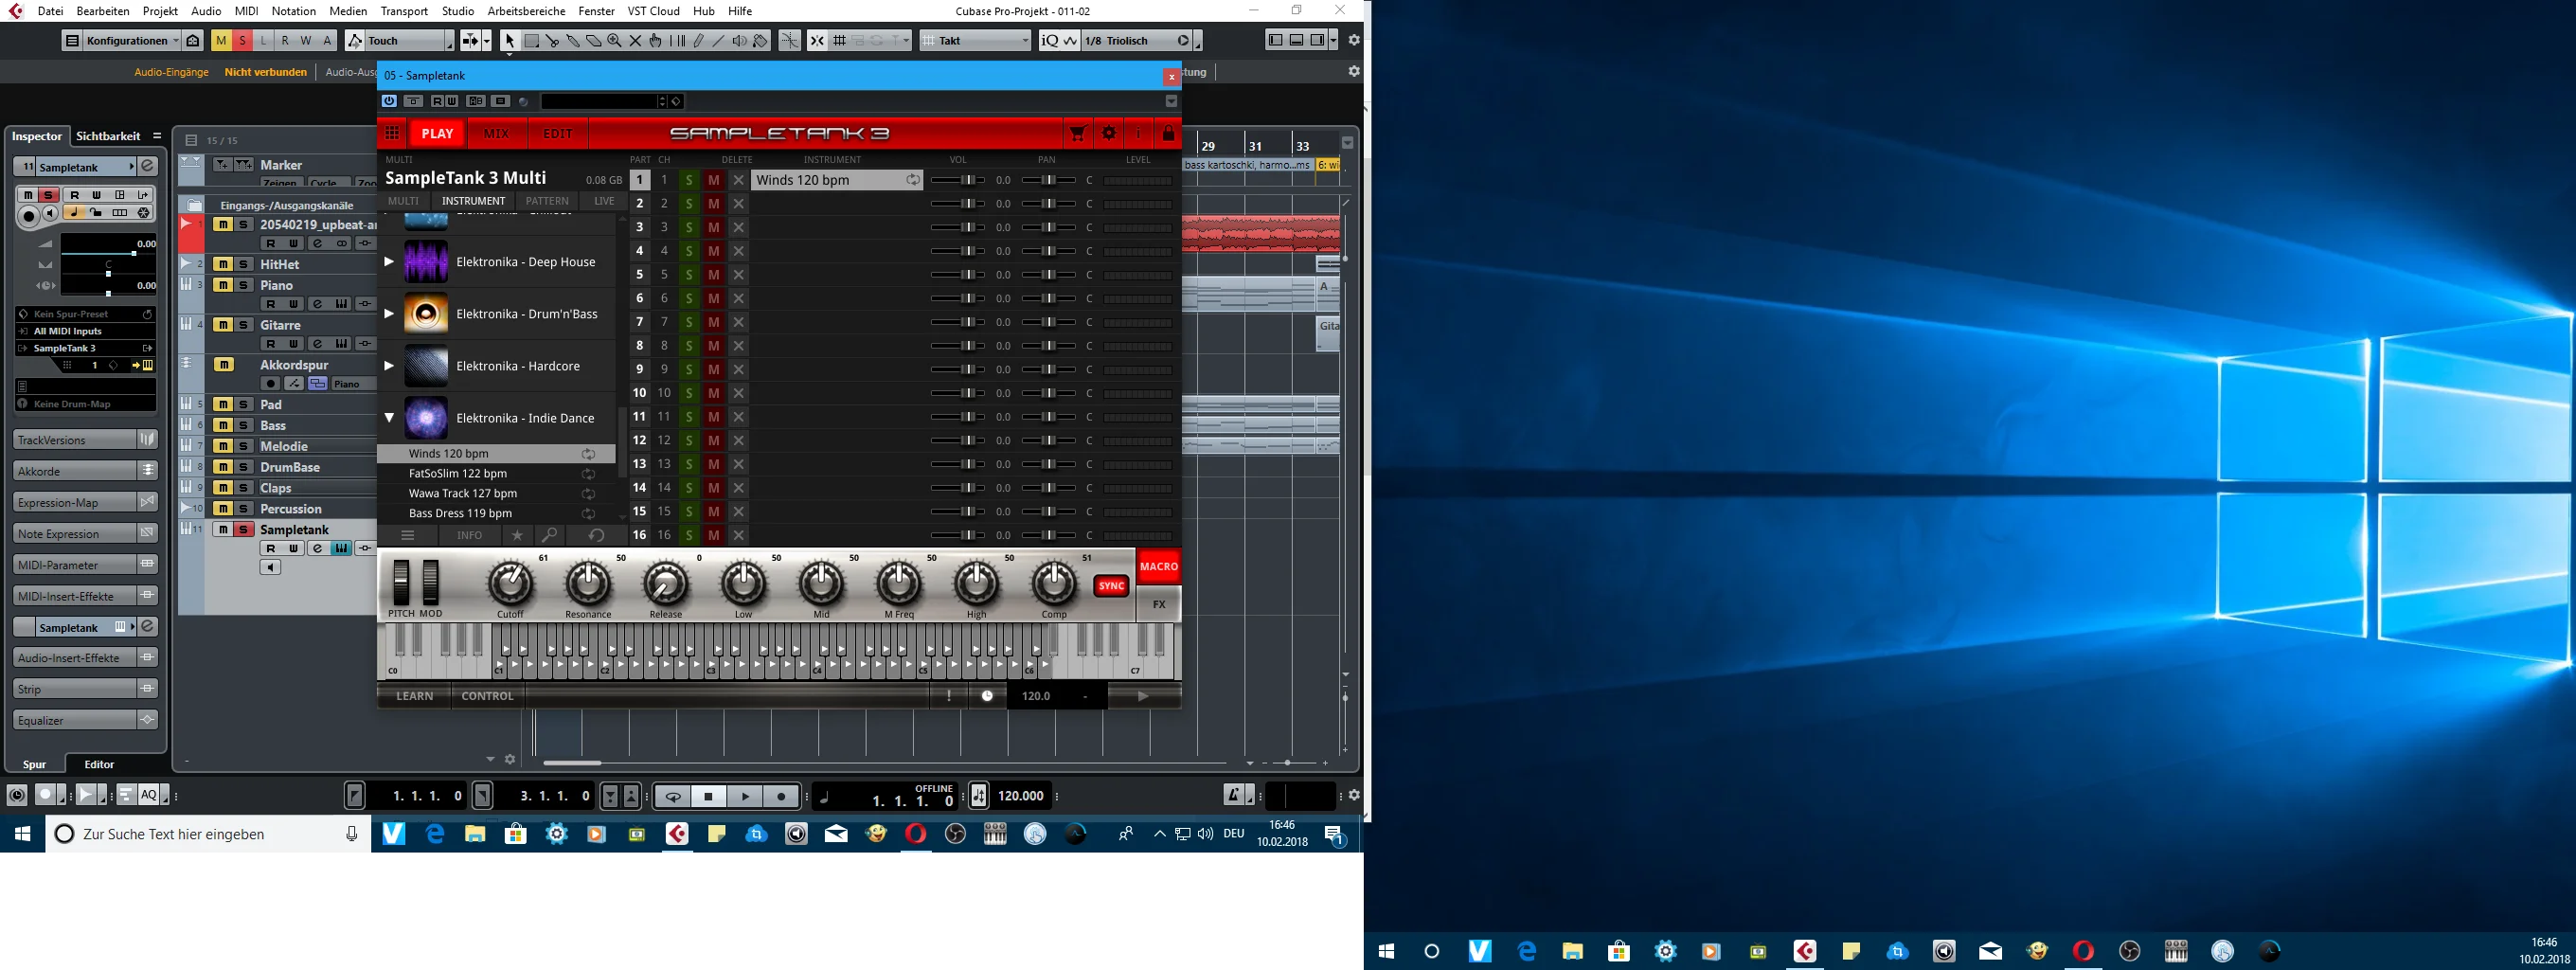Select FatSoSlim 122 bpm instrument
Screen dimensions: 2576x970
496,474
